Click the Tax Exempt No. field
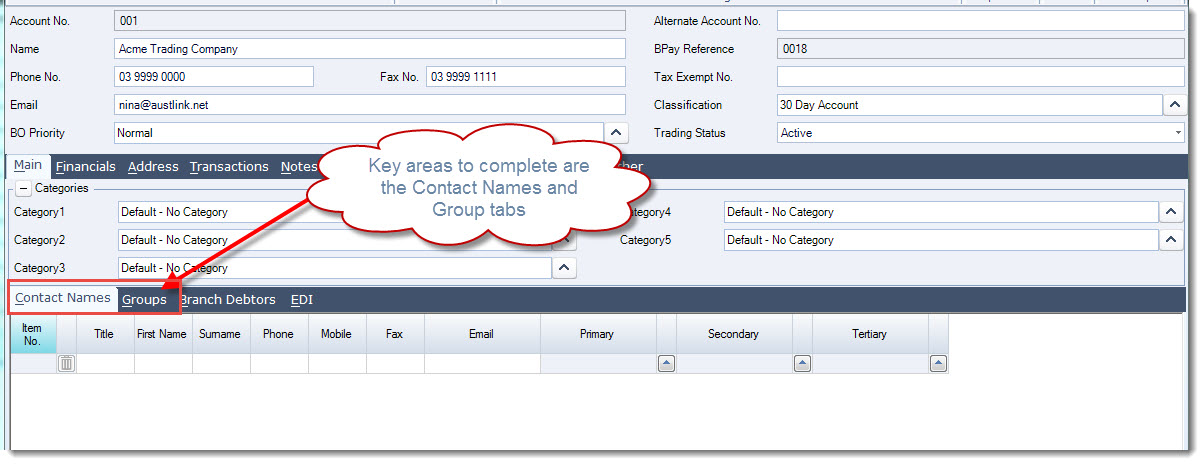The width and height of the screenshot is (1204, 465). pyautogui.click(x=980, y=77)
